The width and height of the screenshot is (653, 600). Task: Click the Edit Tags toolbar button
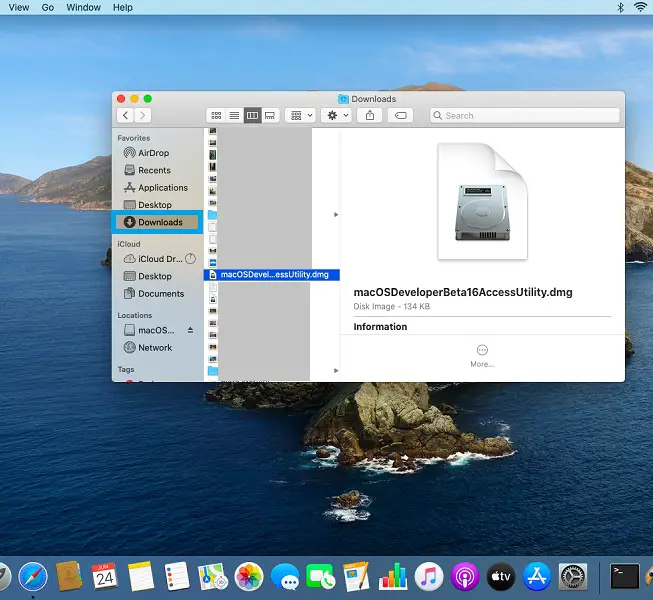(x=401, y=115)
